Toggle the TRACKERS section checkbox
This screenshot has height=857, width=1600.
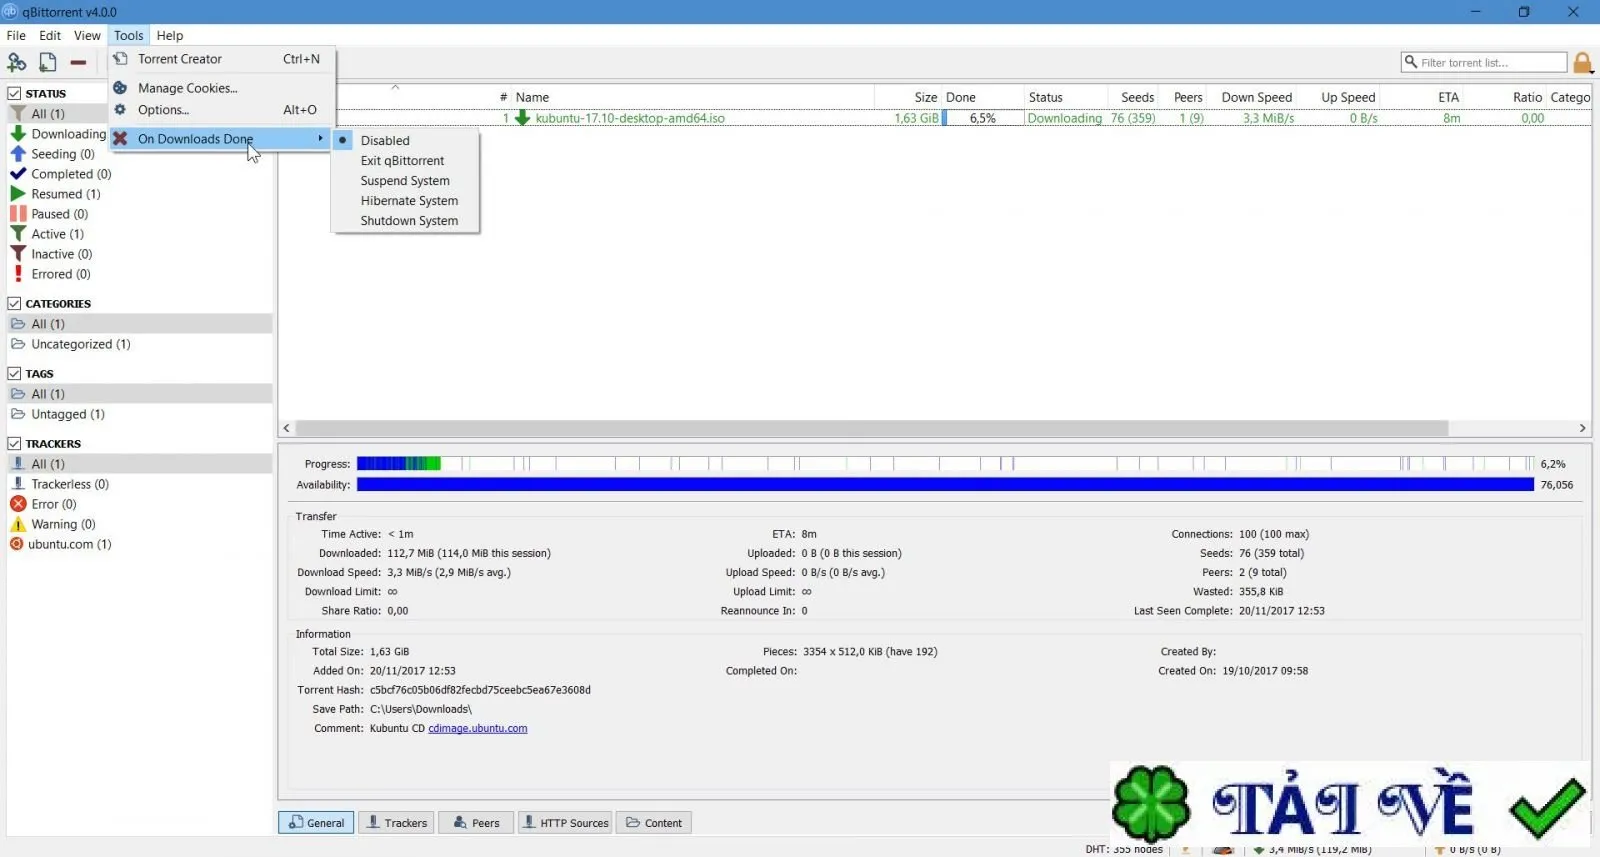point(14,443)
